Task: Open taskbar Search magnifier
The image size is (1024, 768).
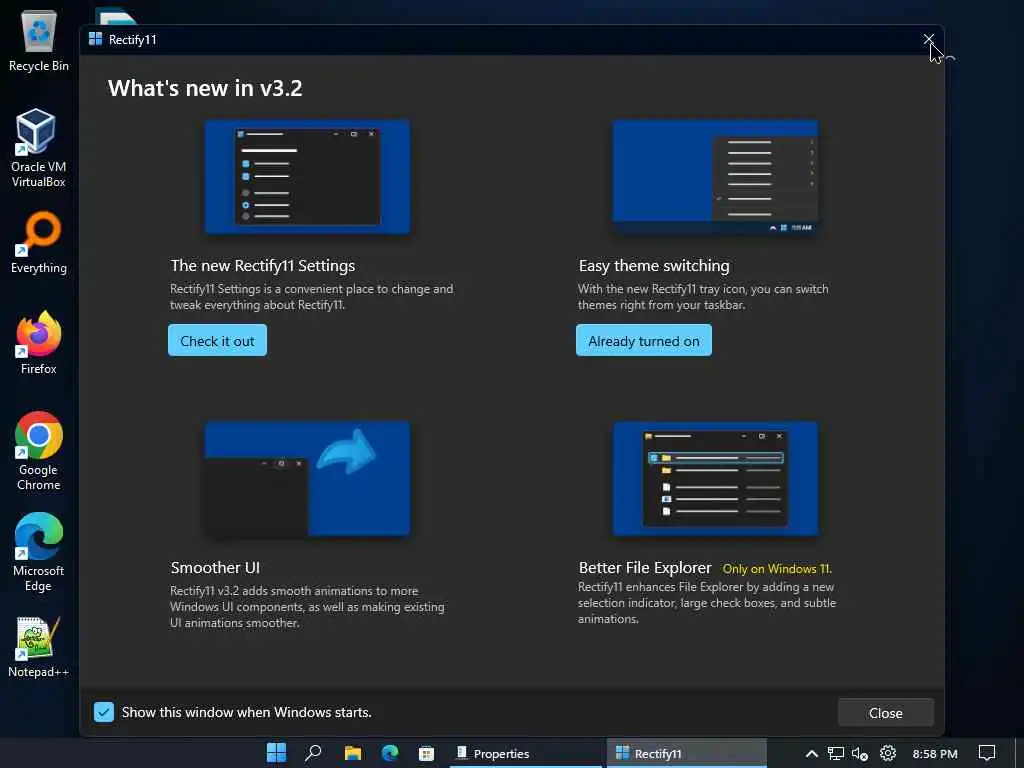Action: [x=313, y=753]
